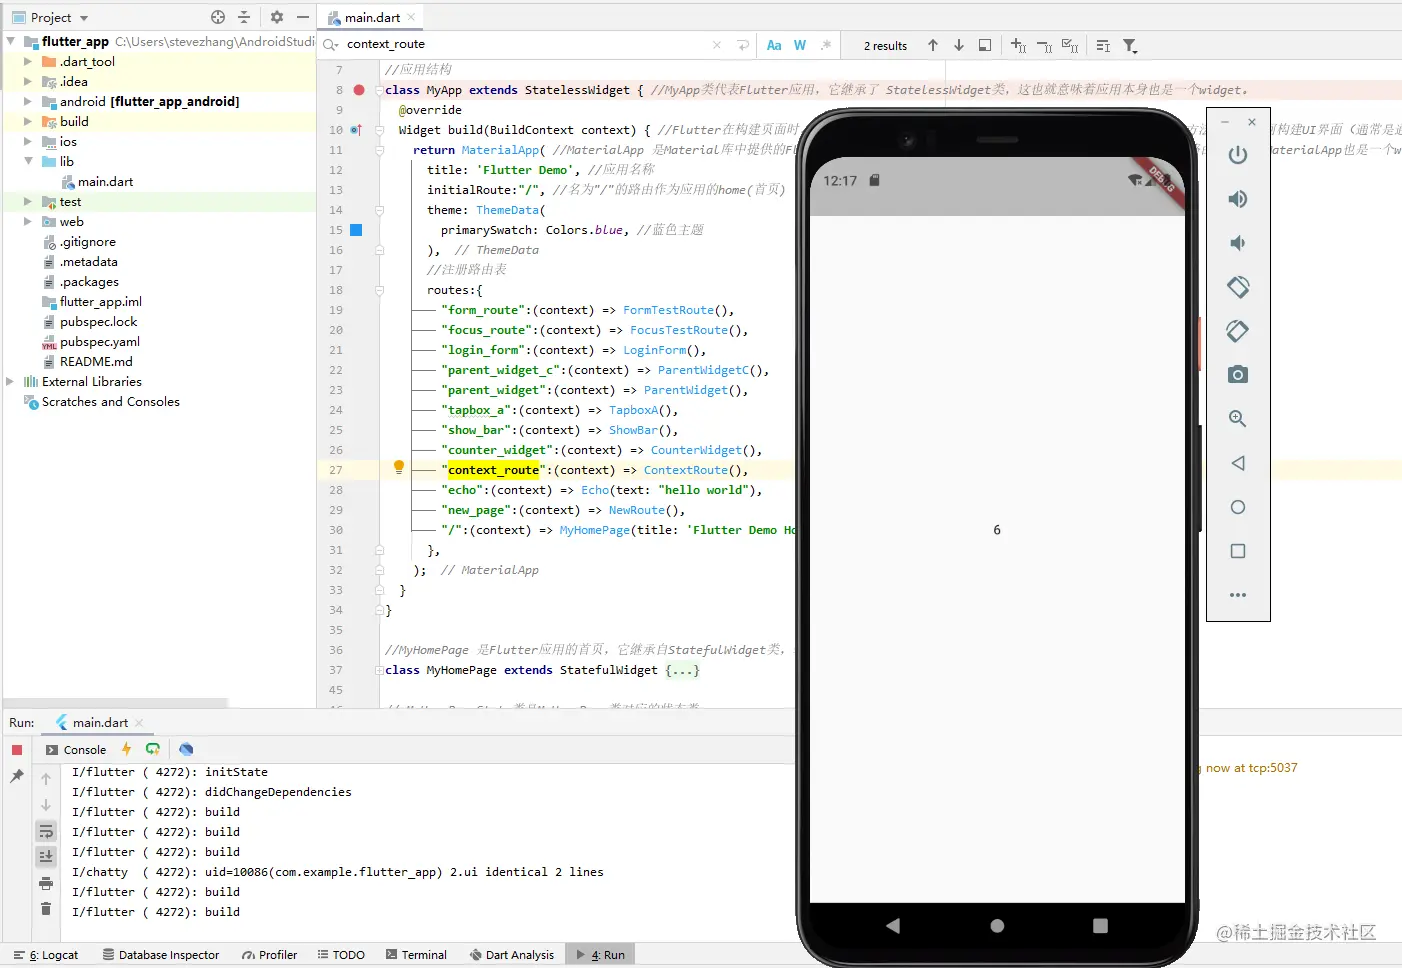Stop the running app with red square
Screen dimensions: 1402x968
[x=17, y=750]
